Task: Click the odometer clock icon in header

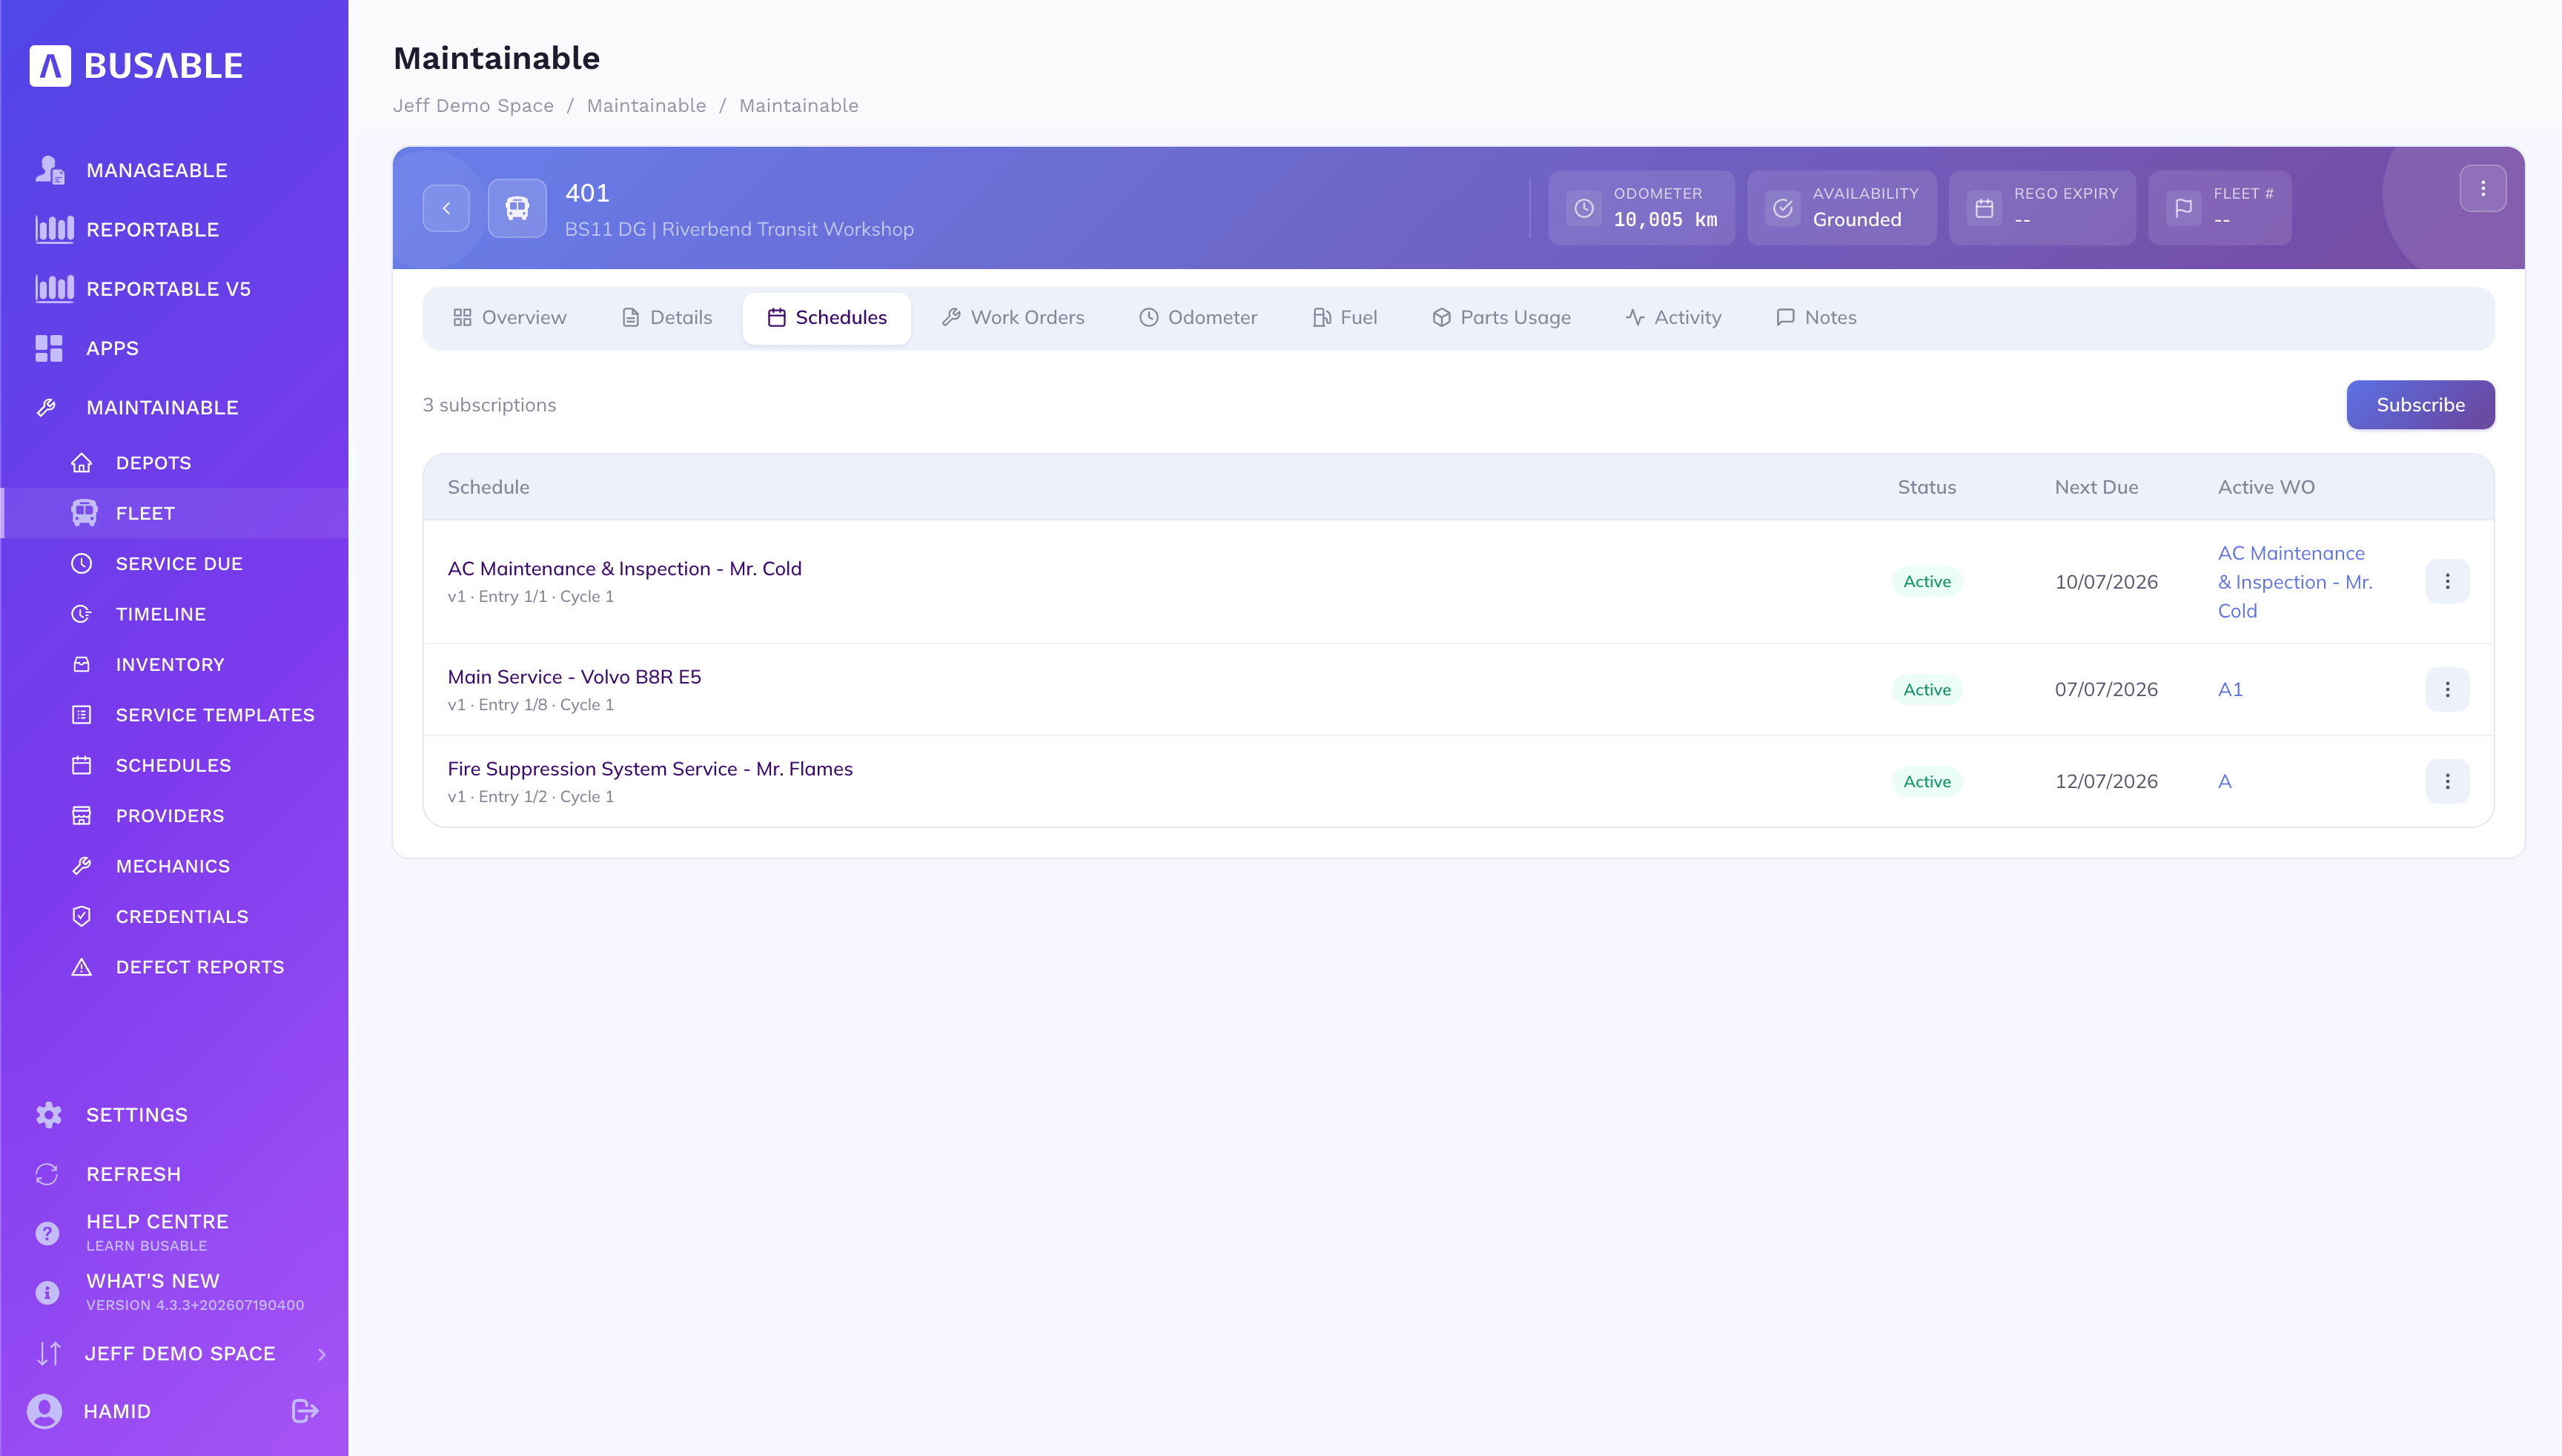Action: point(1584,208)
